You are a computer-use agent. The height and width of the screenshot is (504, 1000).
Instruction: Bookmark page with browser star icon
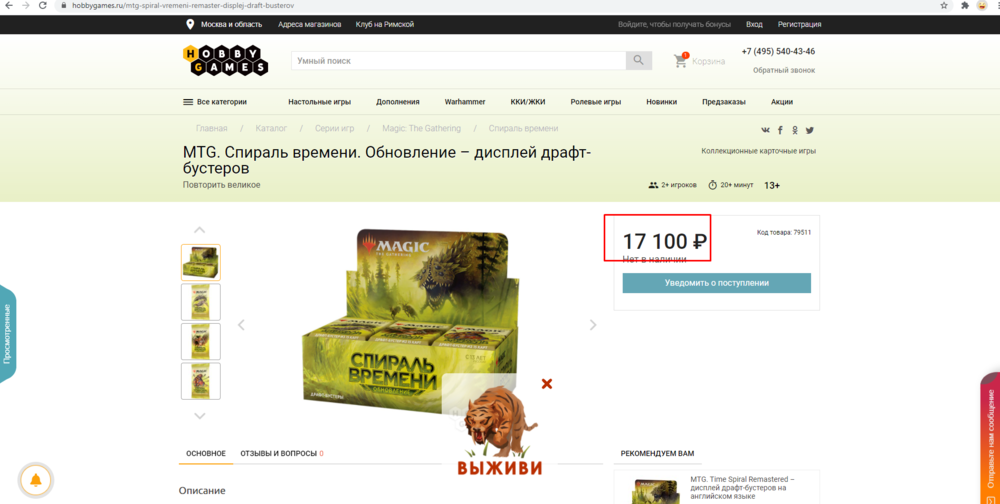click(x=944, y=5)
